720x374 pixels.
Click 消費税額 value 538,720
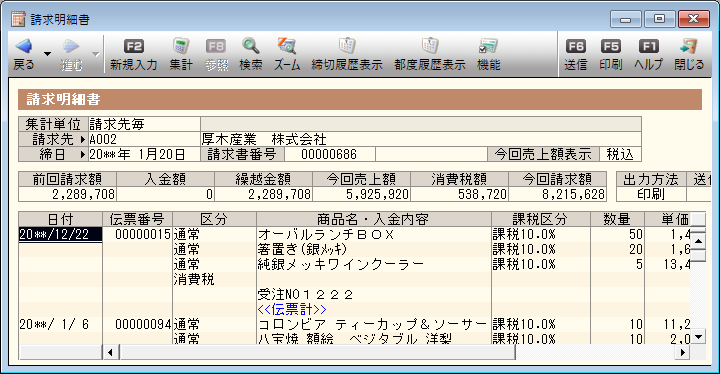460,194
